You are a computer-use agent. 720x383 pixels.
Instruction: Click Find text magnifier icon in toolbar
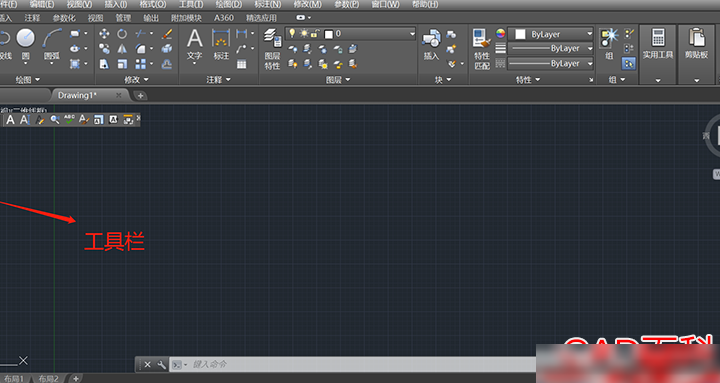click(x=55, y=120)
